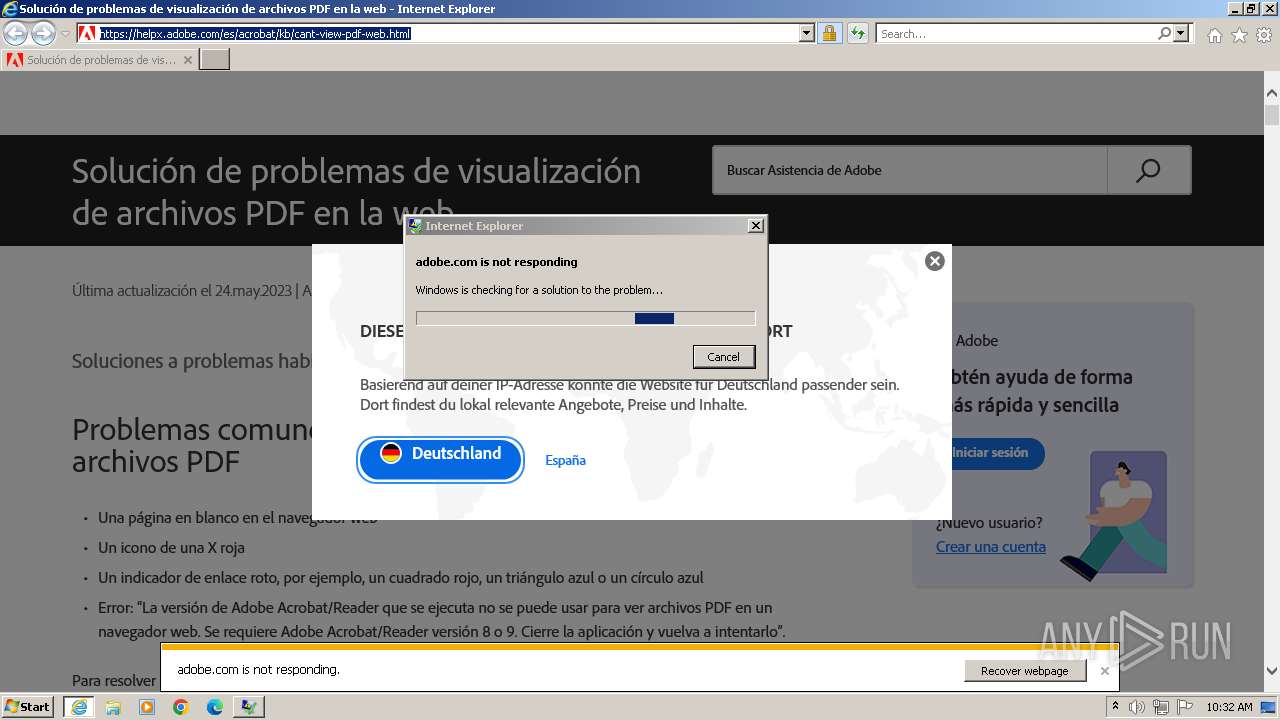The width and height of the screenshot is (1280, 720).
Task: Open Internet Explorer from the taskbar
Action: tap(79, 707)
